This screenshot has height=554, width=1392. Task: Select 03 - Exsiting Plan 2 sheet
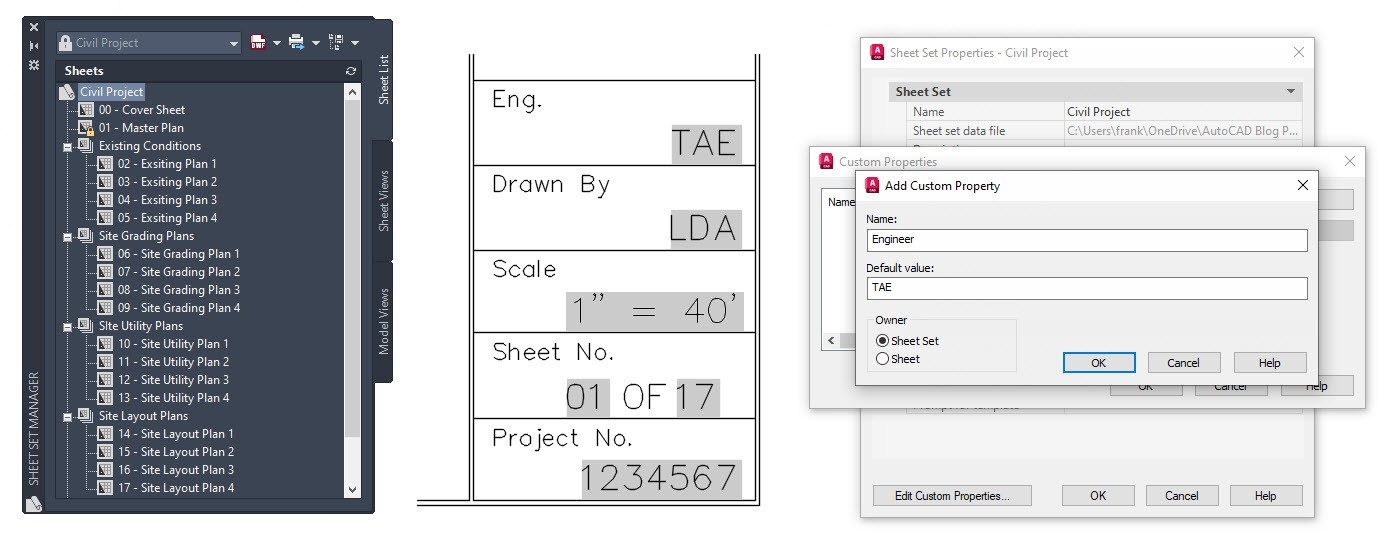167,182
